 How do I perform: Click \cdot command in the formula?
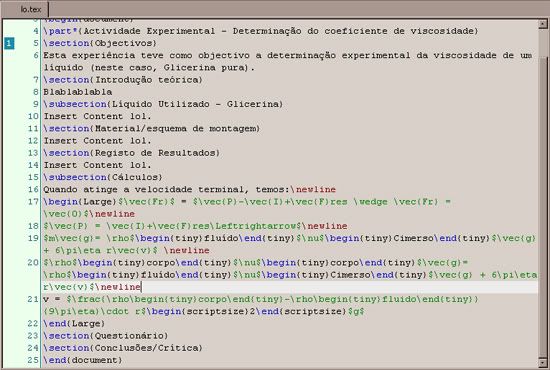(x=115, y=311)
